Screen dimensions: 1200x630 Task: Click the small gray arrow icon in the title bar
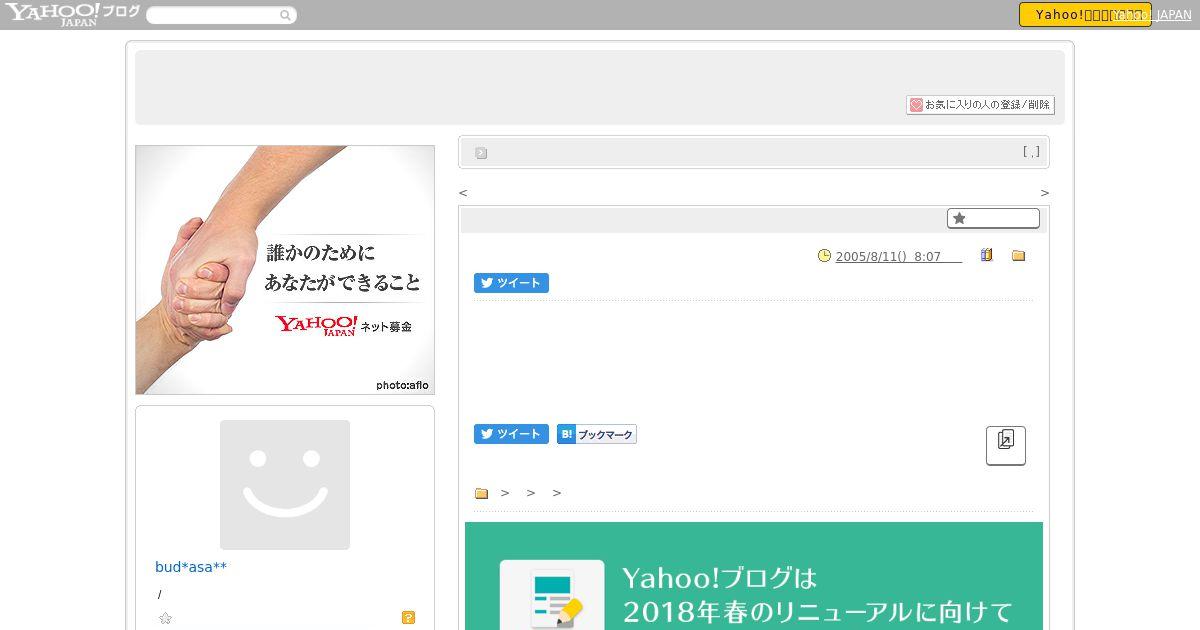(481, 153)
